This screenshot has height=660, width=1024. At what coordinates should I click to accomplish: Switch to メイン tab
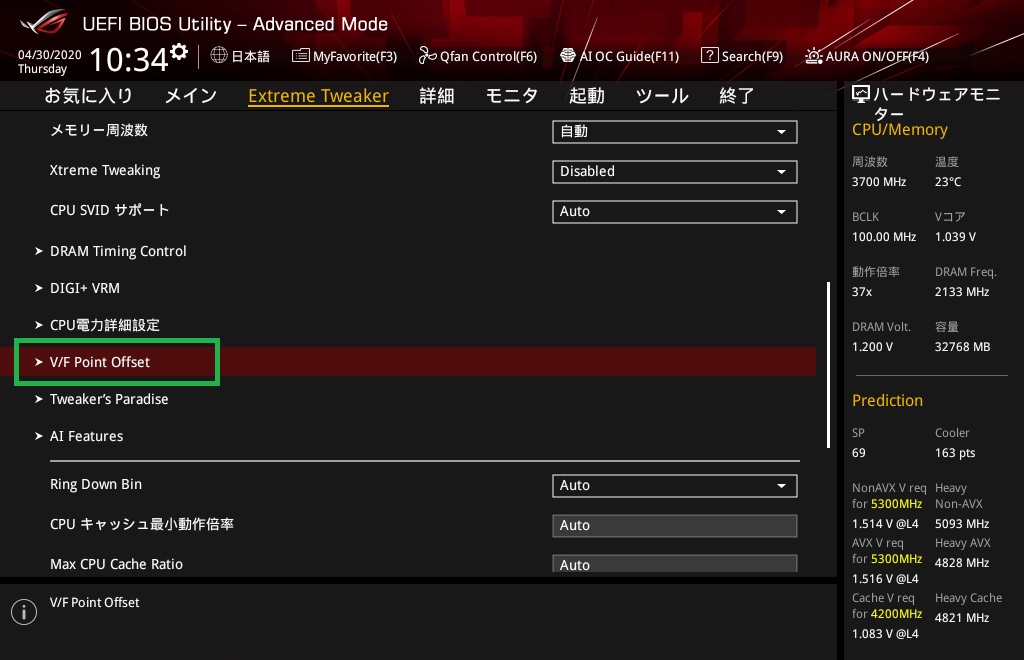click(191, 96)
